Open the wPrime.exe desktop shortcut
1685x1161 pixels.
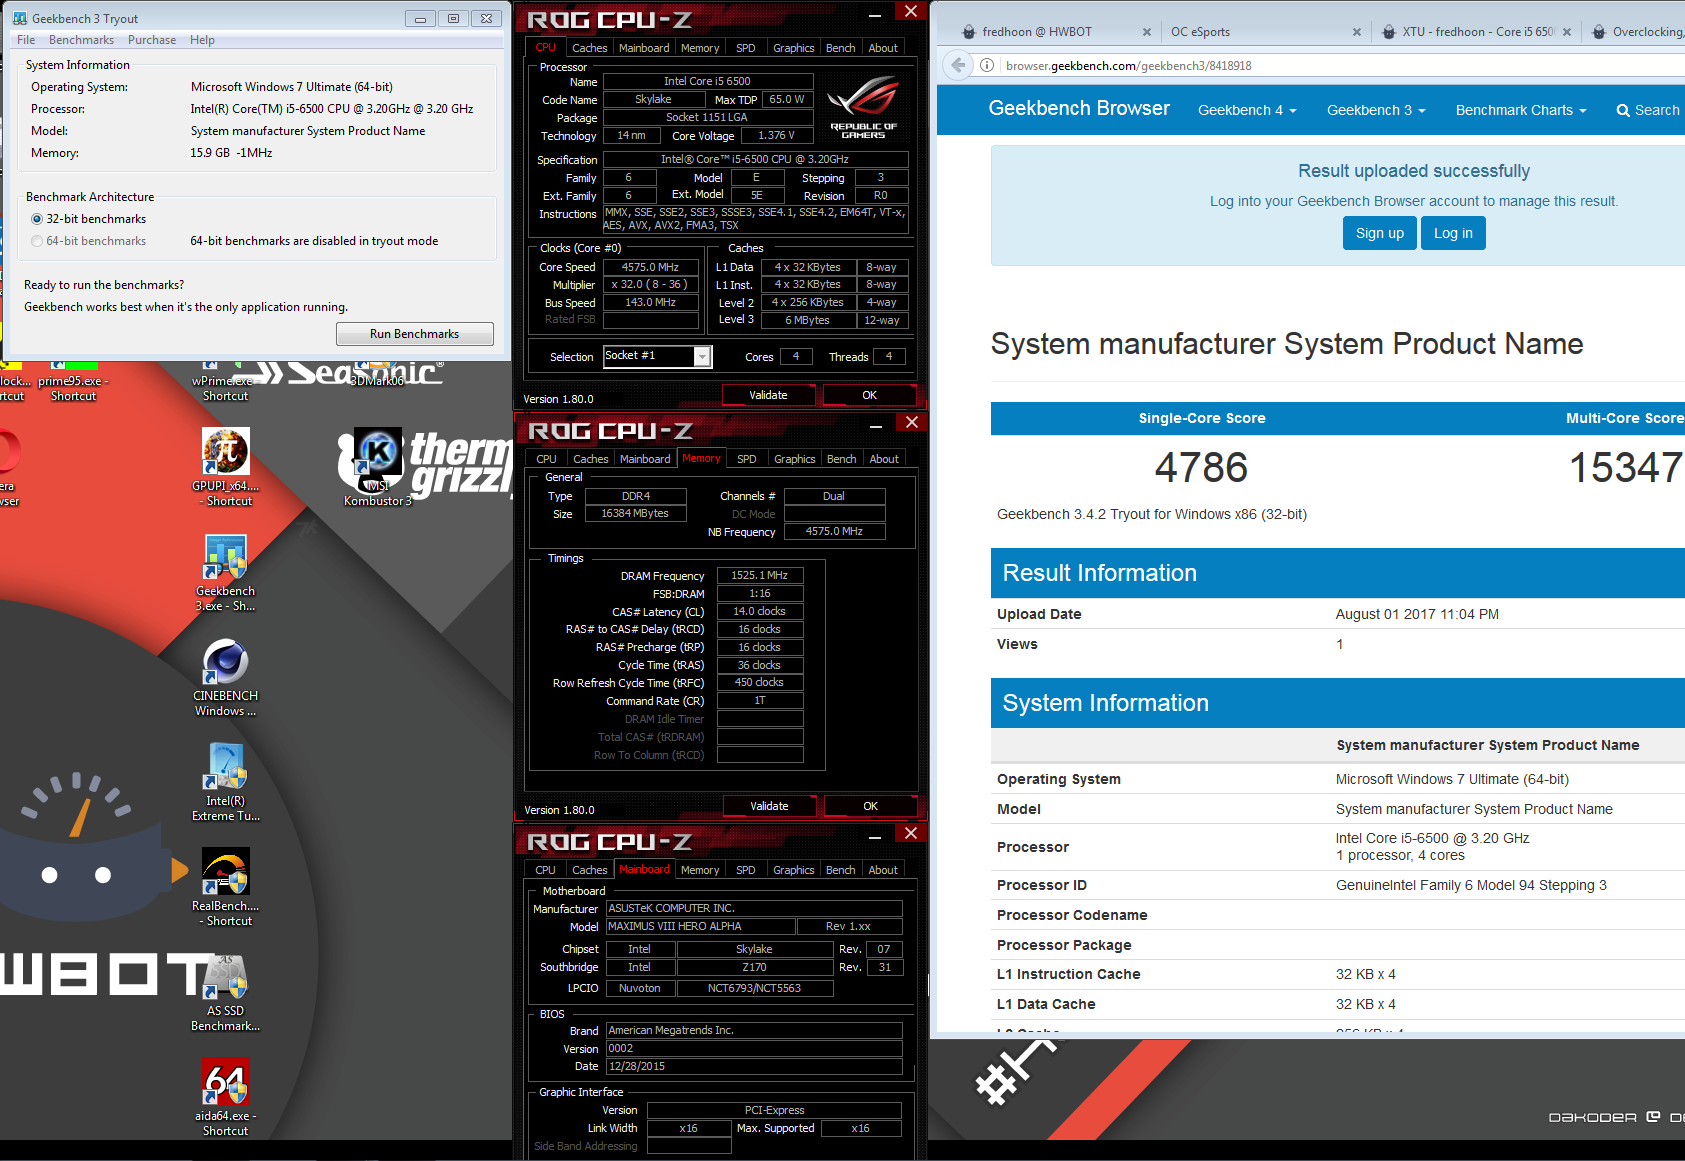point(225,381)
